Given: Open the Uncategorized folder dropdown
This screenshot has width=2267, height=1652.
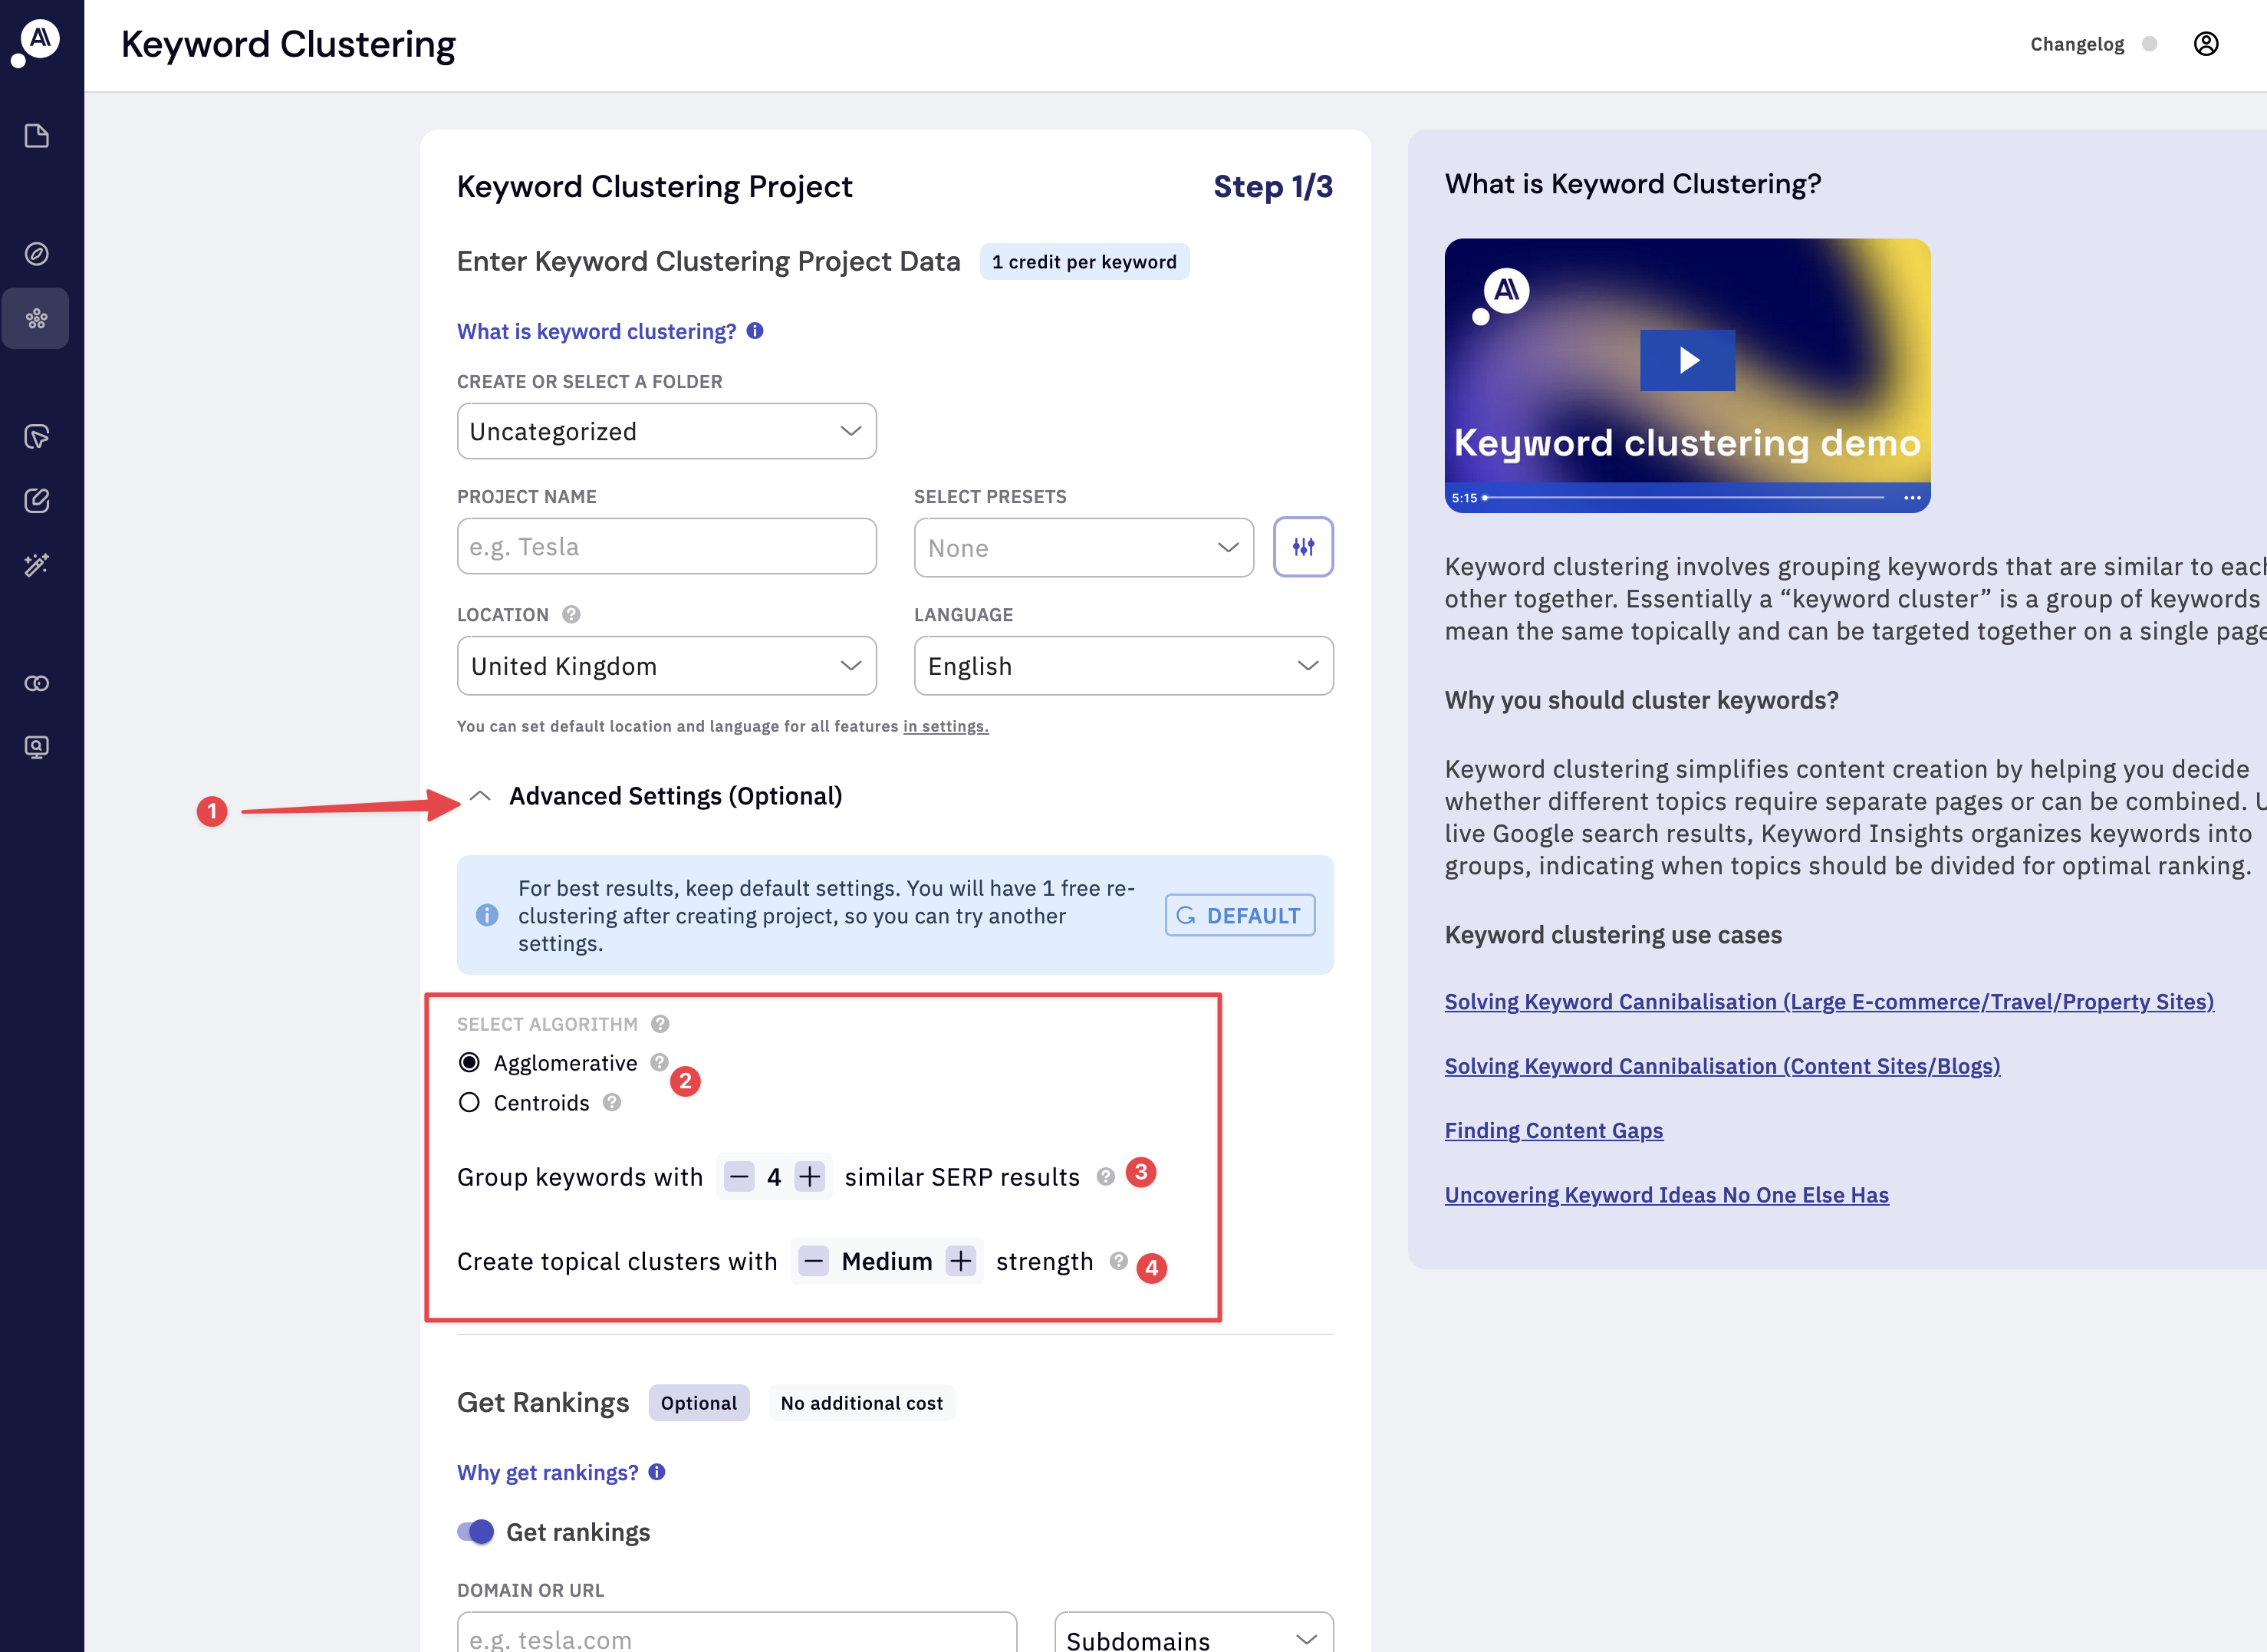Looking at the screenshot, I should pos(666,431).
